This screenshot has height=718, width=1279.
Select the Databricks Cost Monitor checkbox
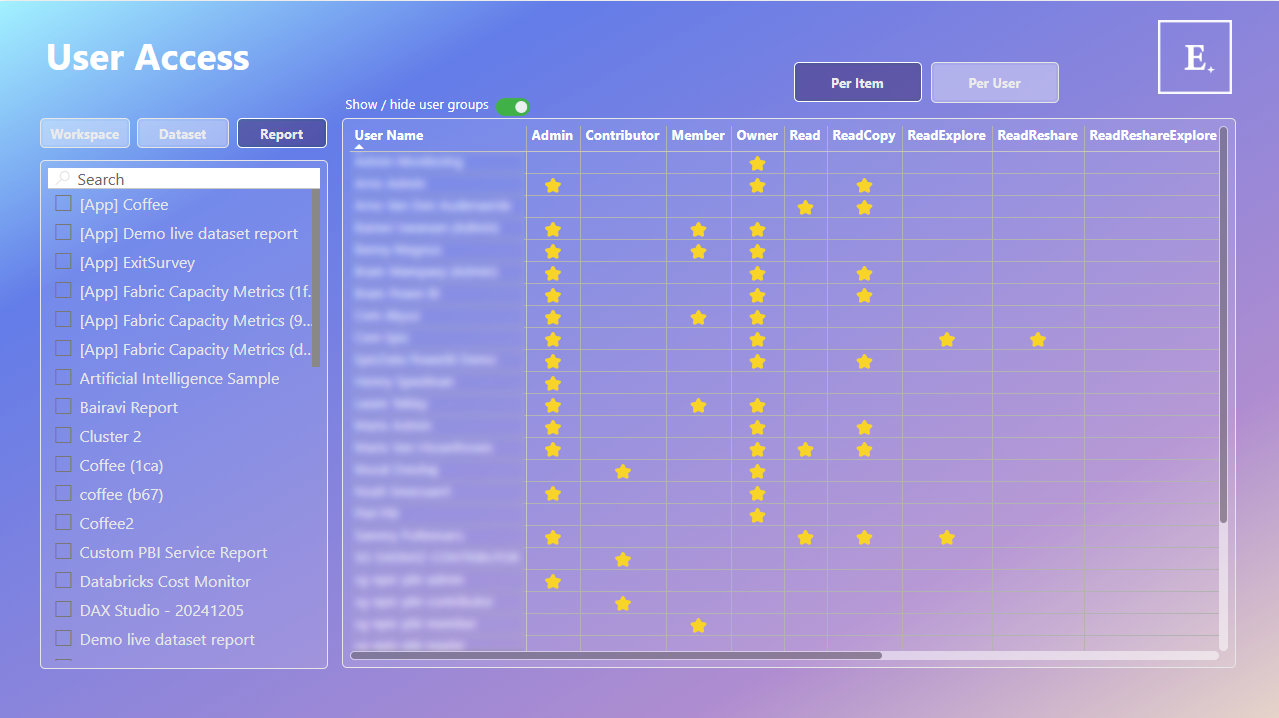pos(63,581)
